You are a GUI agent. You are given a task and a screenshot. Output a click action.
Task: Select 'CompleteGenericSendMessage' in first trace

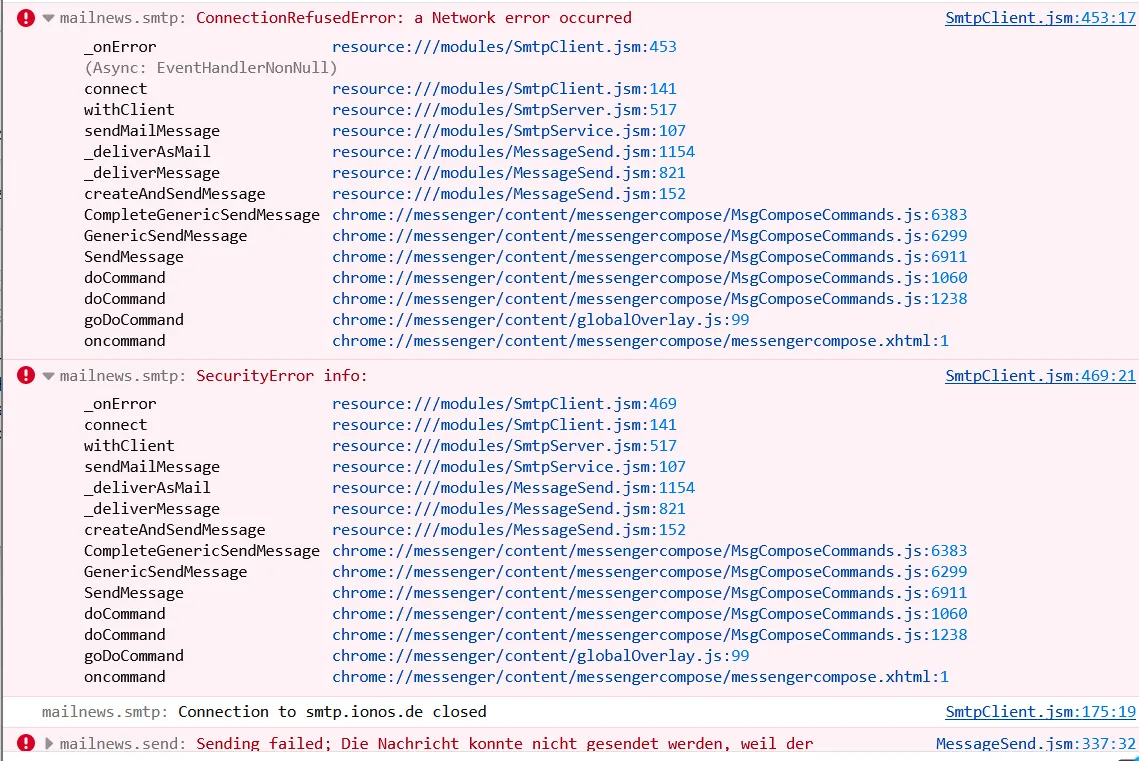click(x=202, y=215)
